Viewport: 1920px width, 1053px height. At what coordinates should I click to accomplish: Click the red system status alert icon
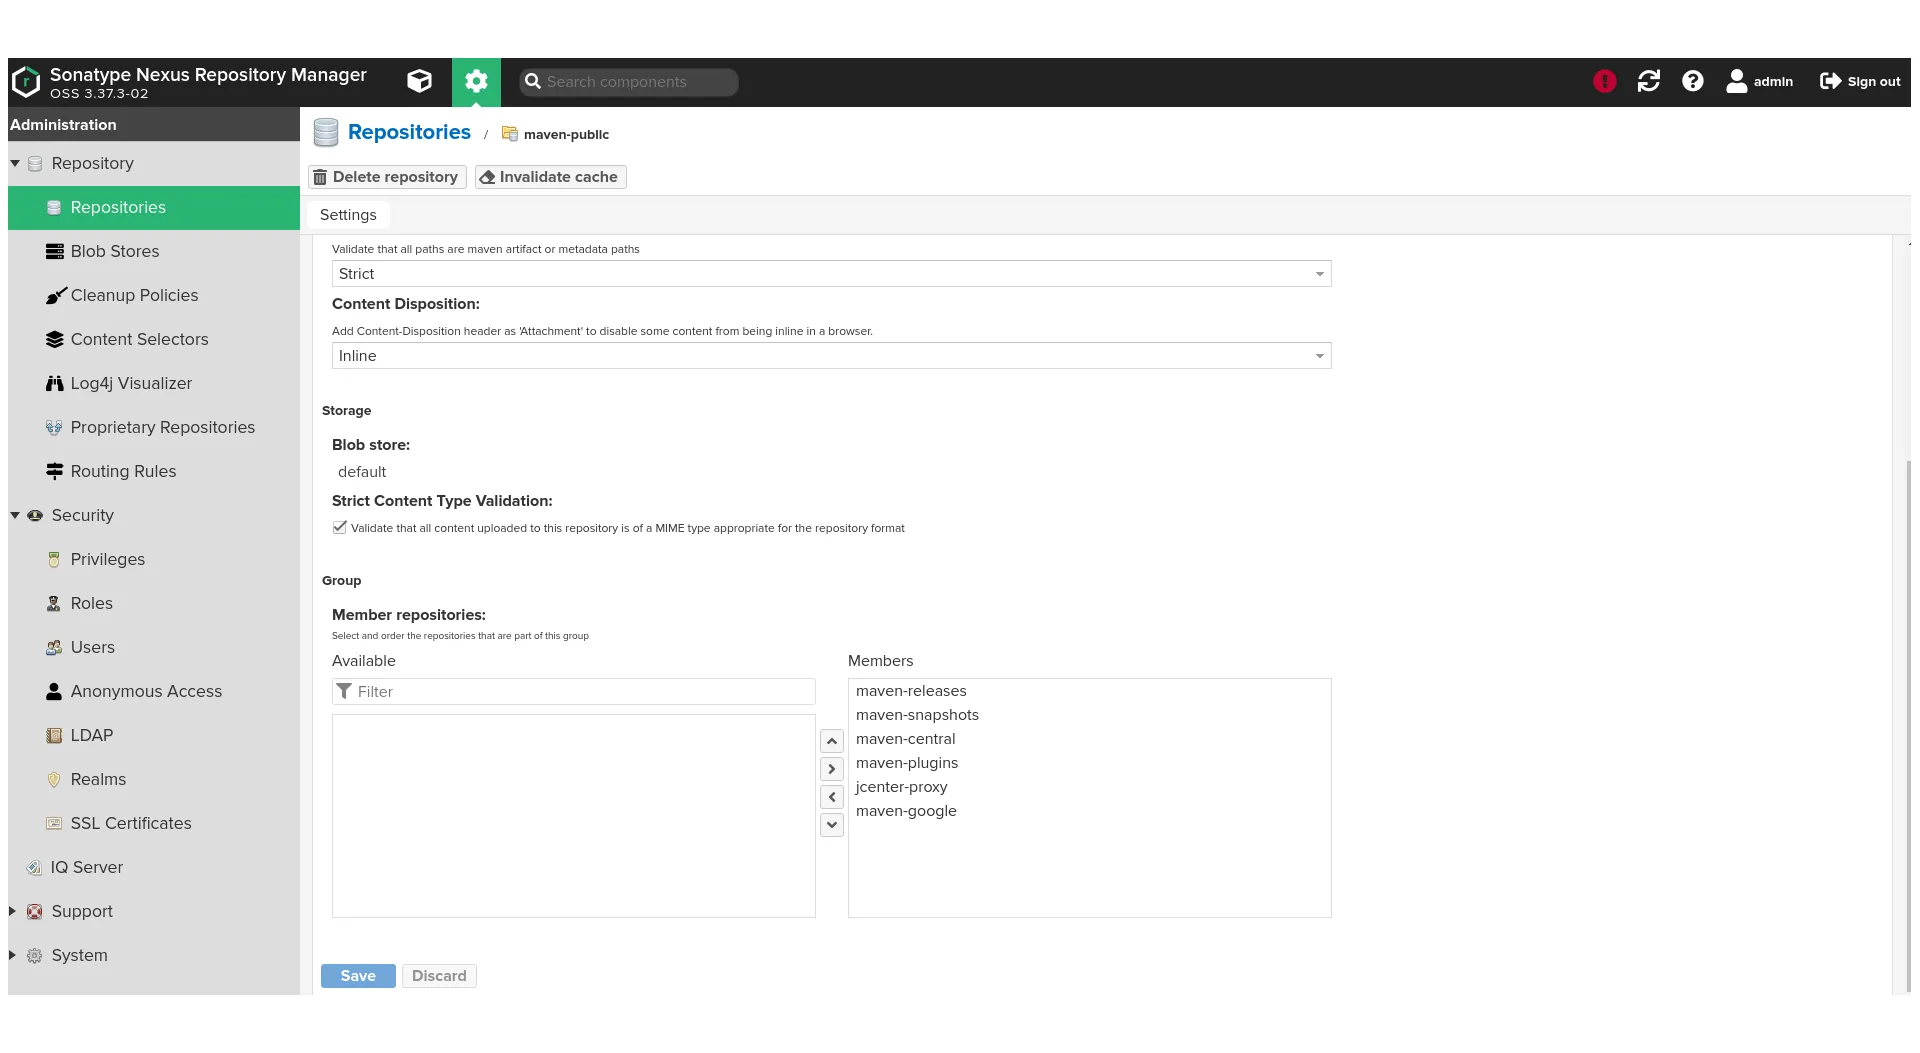tap(1605, 82)
